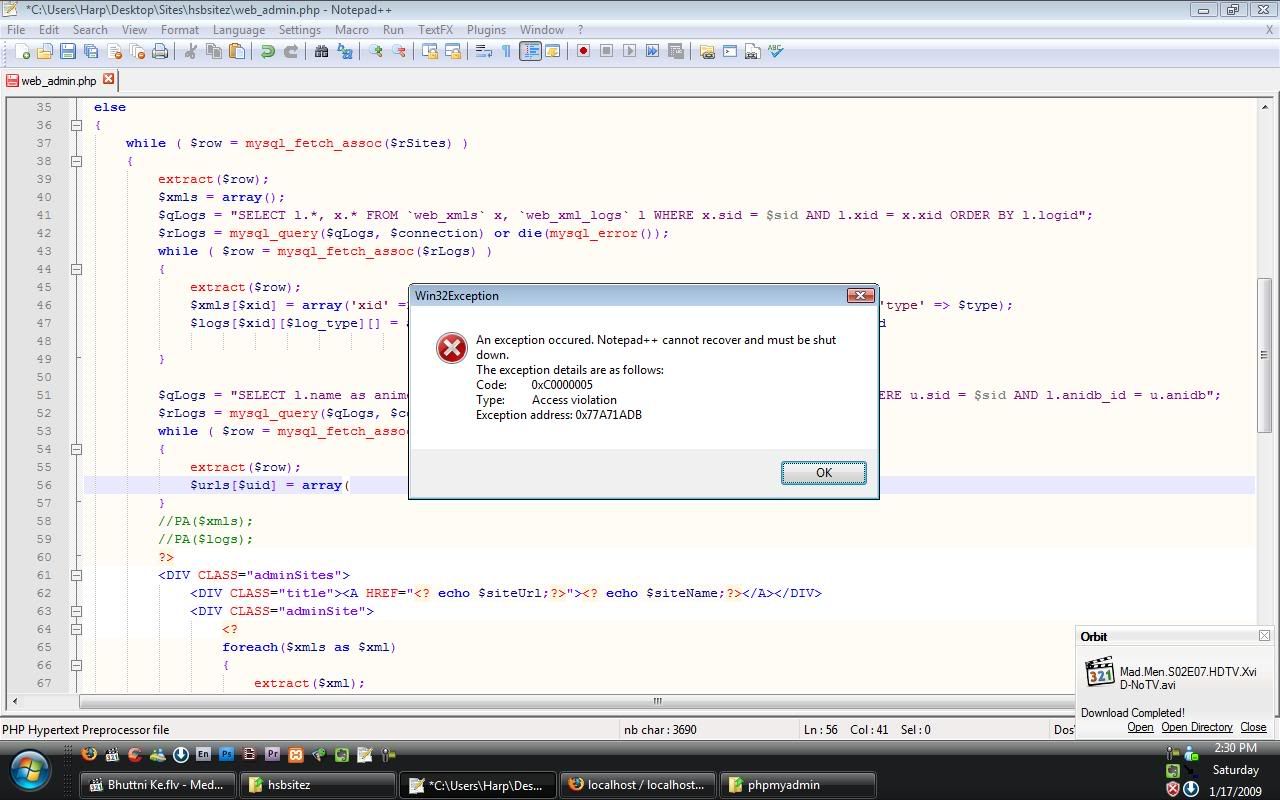Click the Print toolbar icon
Viewport: 1280px width, 800px height.
tap(160, 51)
